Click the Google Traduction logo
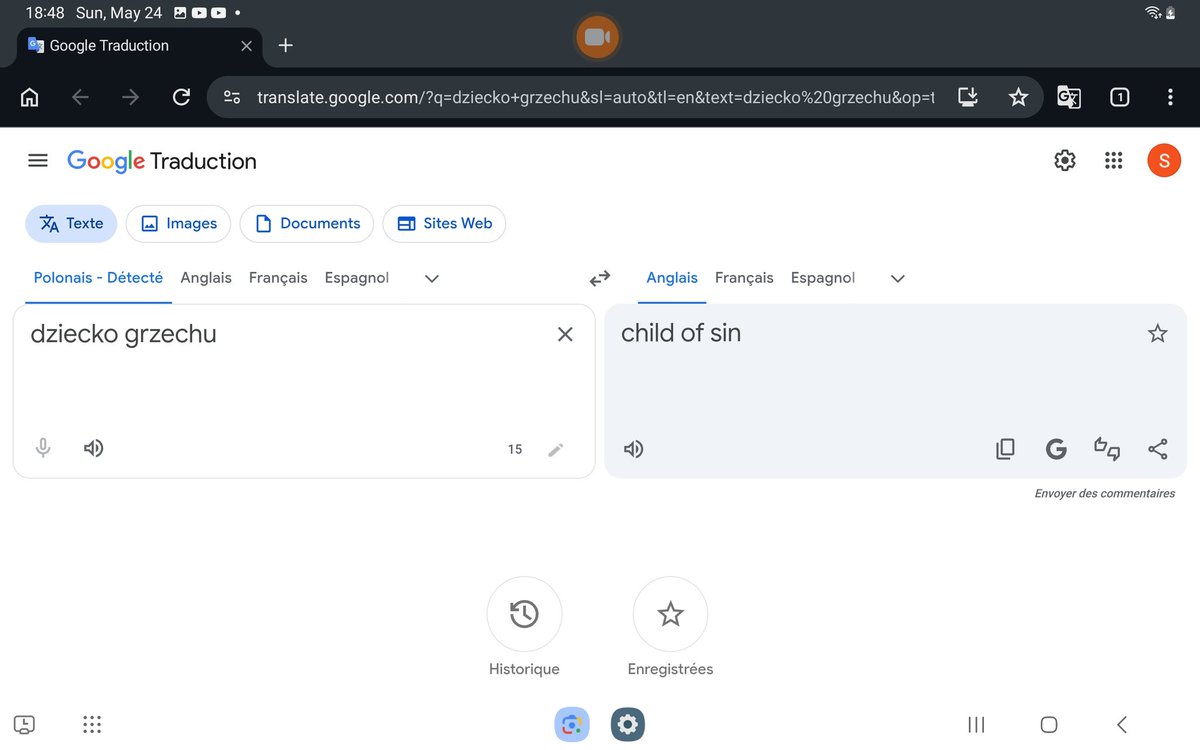Viewport: 1200px width, 750px height. tap(162, 161)
